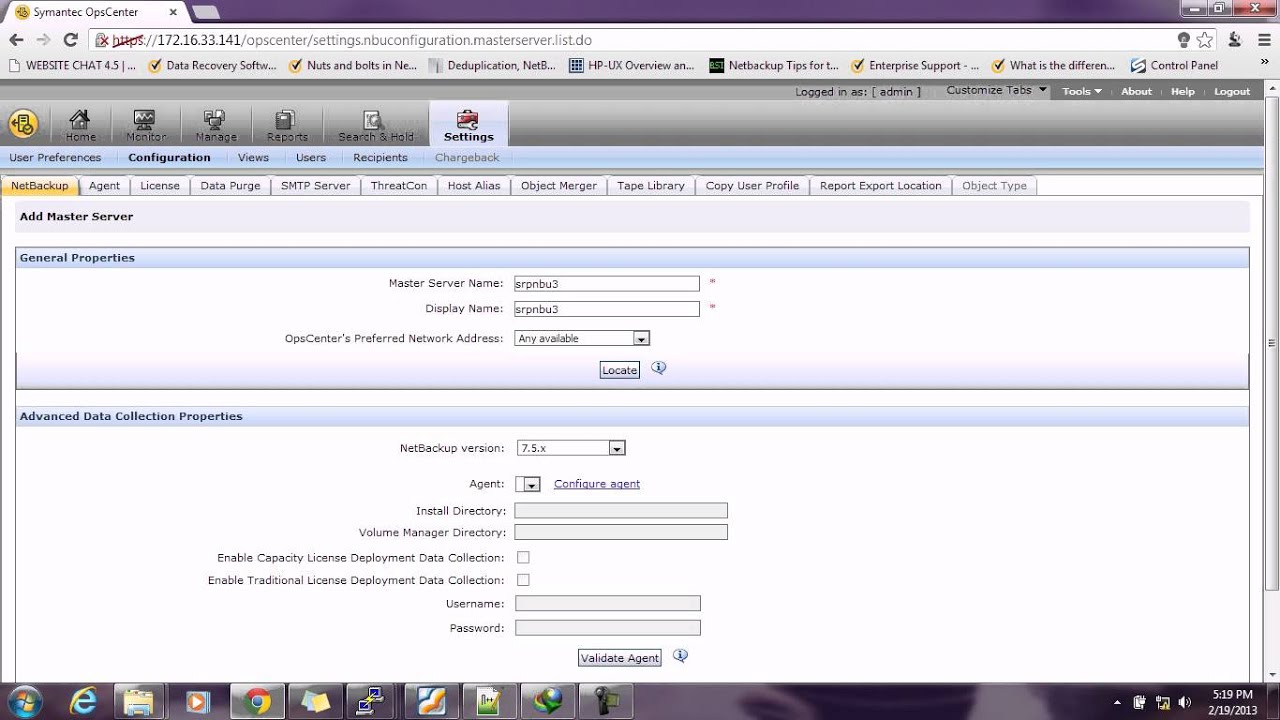Screen dimensions: 1280x720
Task: Open the Recipients submenu
Action: (x=380, y=157)
